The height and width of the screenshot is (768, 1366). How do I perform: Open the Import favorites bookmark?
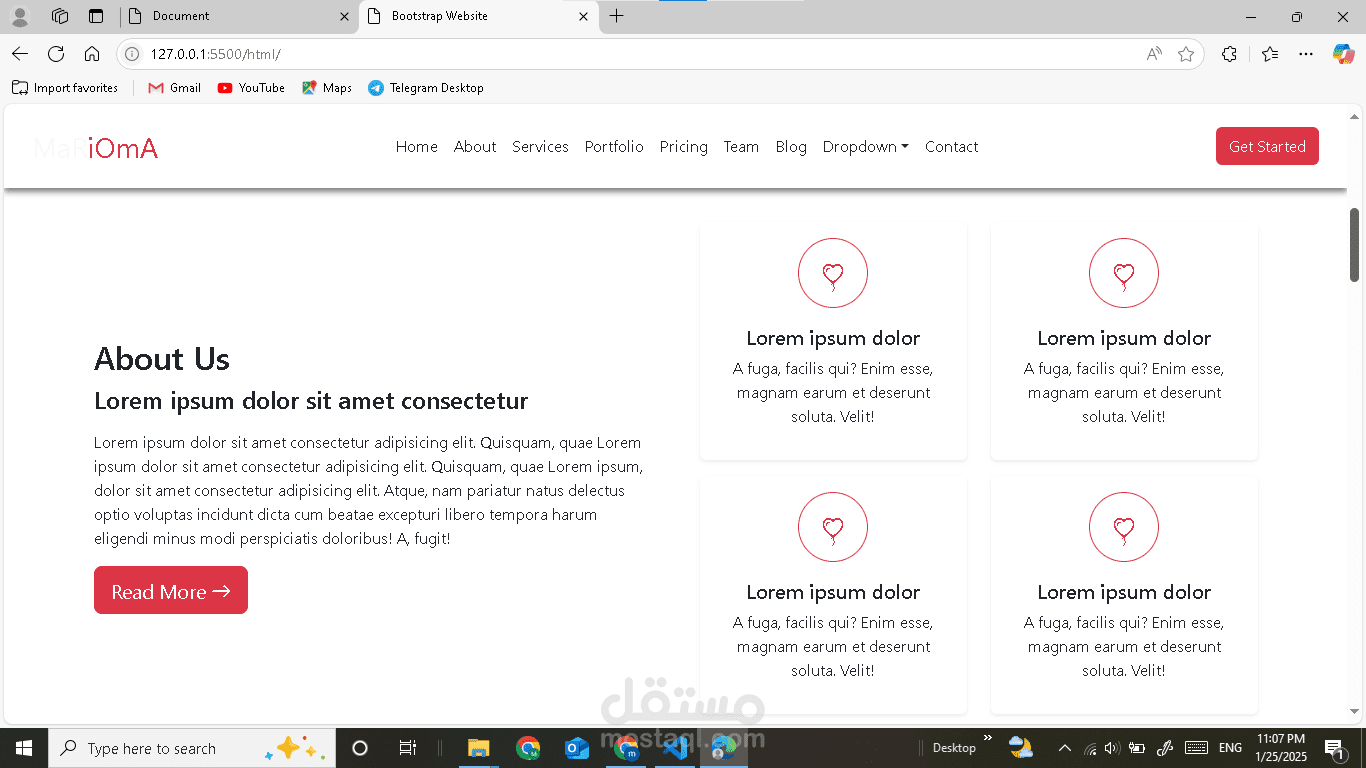[65, 88]
